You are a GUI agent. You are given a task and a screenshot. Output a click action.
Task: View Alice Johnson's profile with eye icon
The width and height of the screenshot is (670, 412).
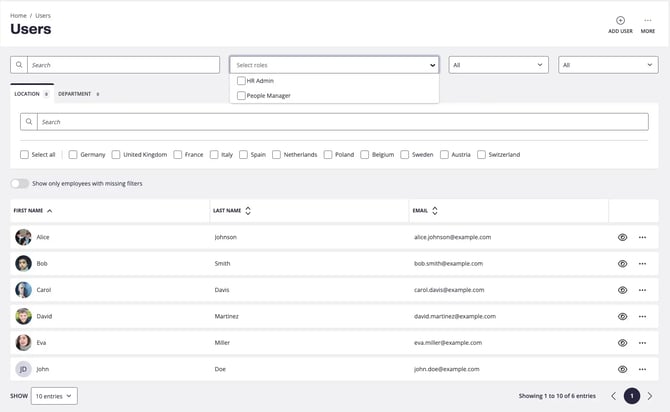622,237
